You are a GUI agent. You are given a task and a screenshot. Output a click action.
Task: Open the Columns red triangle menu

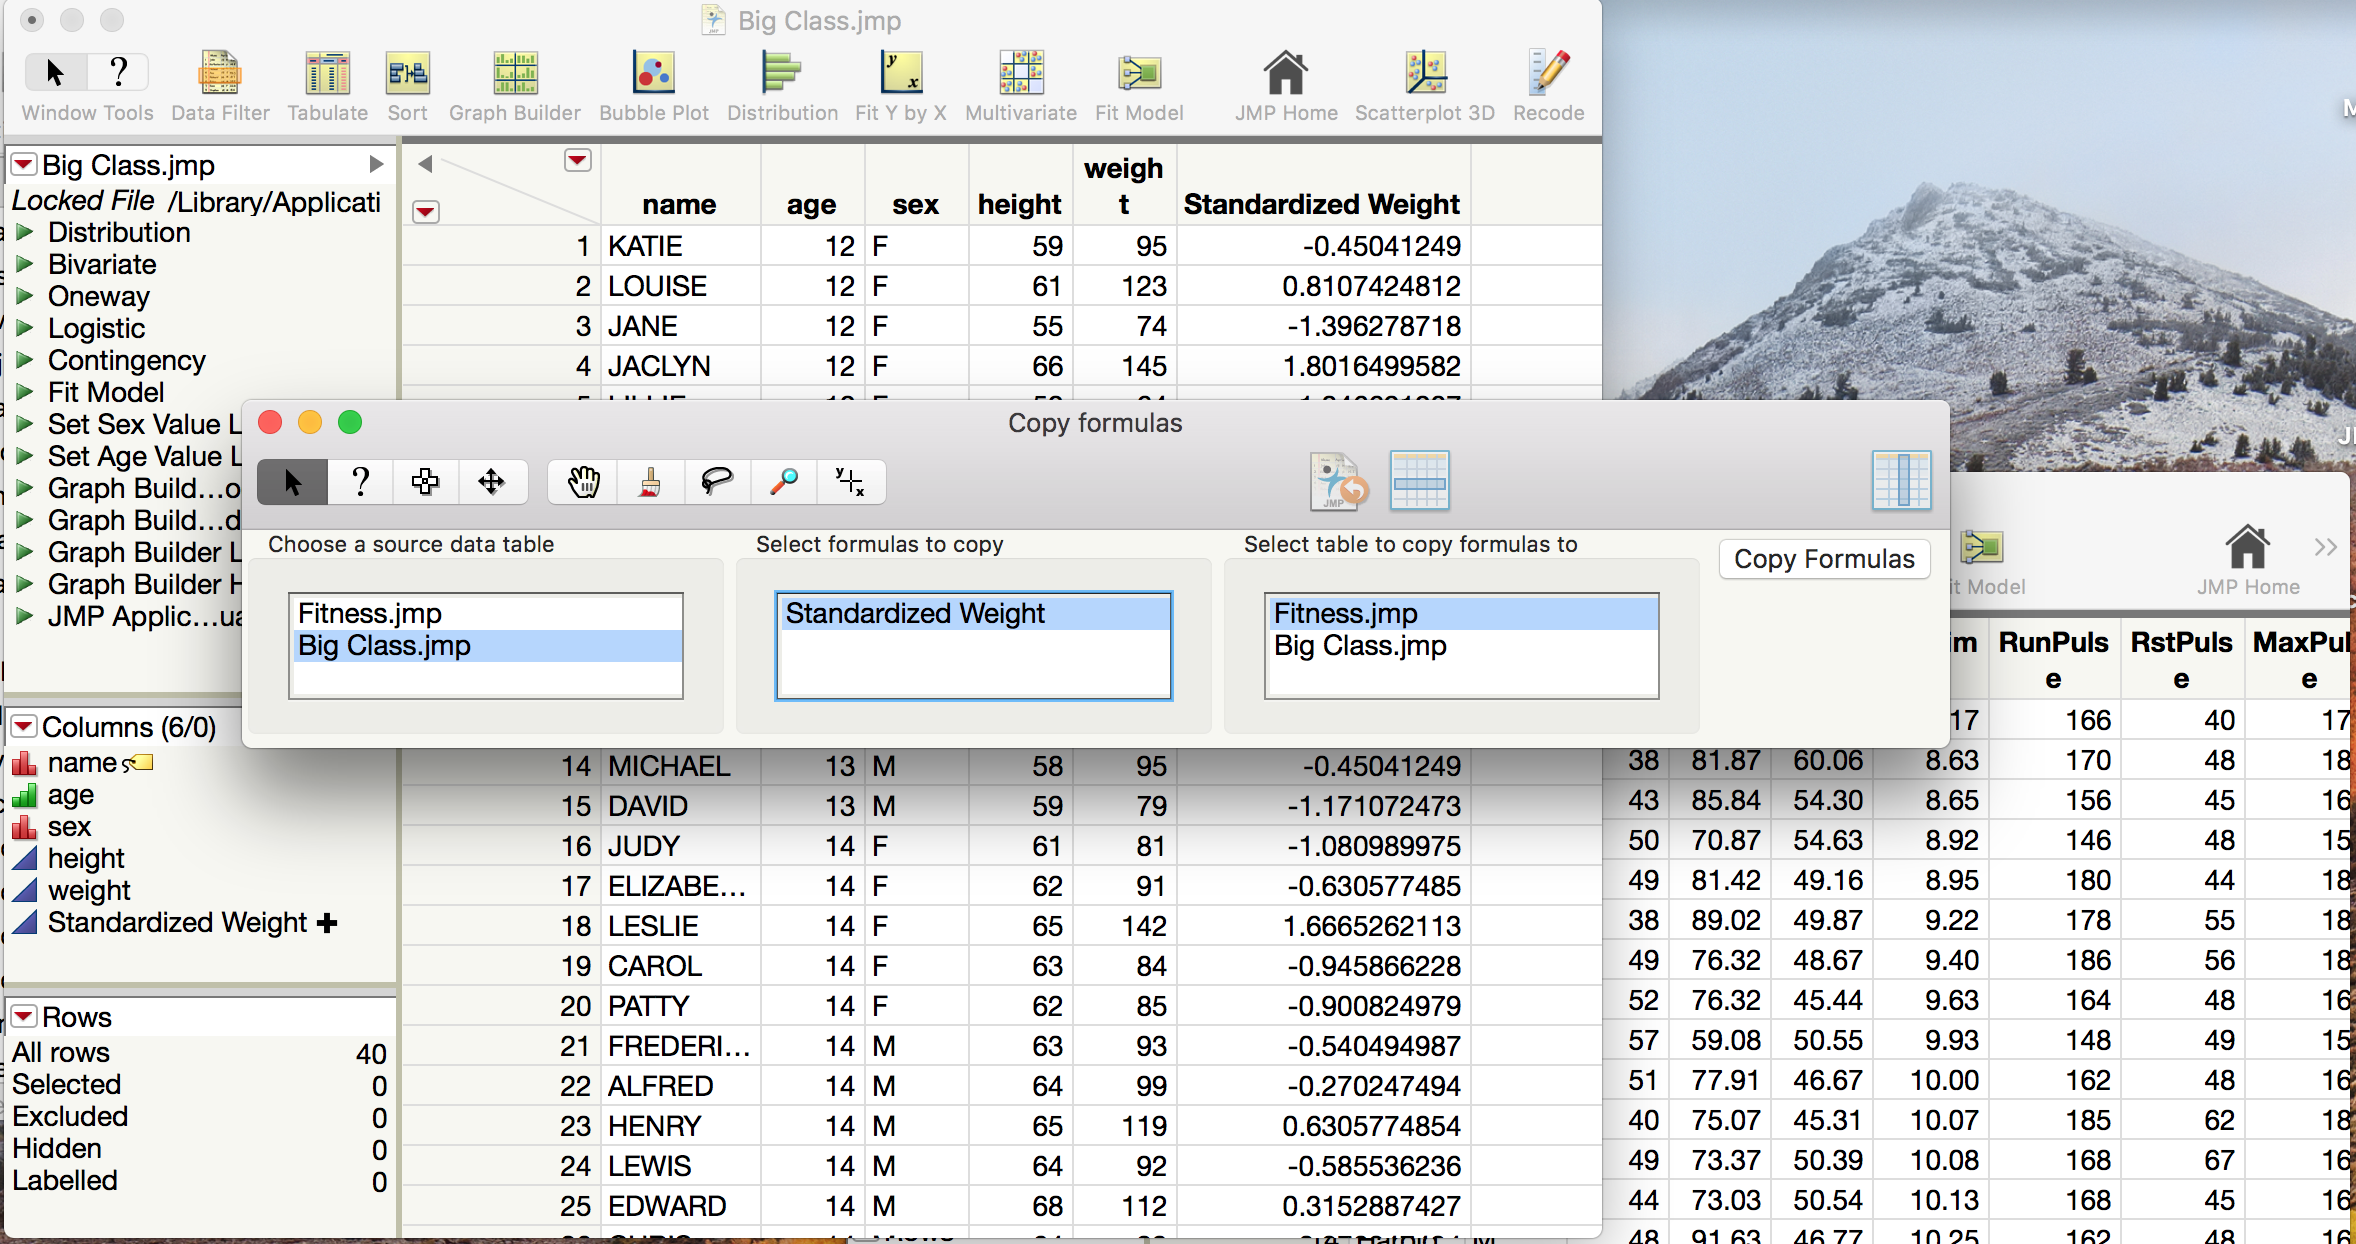tap(24, 726)
